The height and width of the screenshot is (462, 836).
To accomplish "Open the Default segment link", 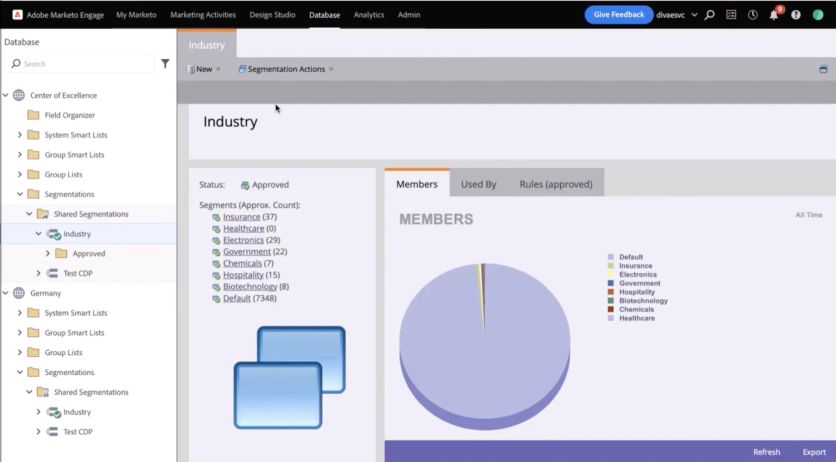I will 237,298.
